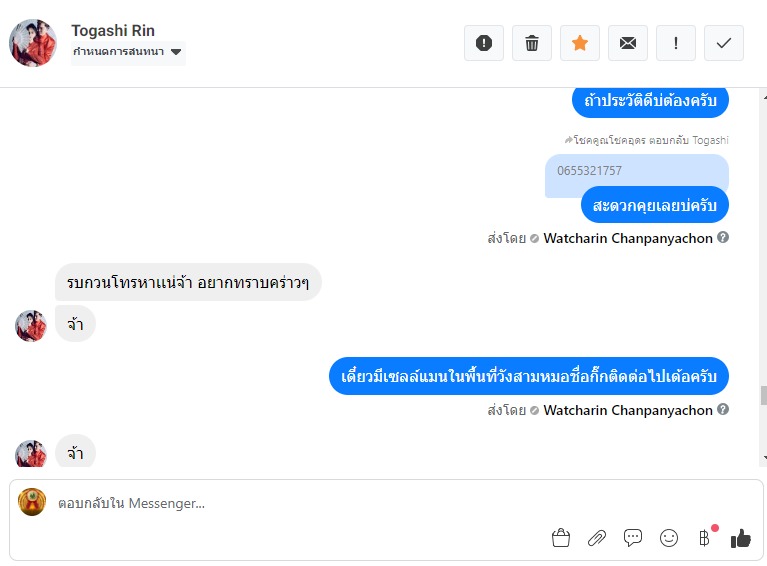Click Togashi Rin's header profile picture
The image size is (767, 566).
[x=33, y=43]
